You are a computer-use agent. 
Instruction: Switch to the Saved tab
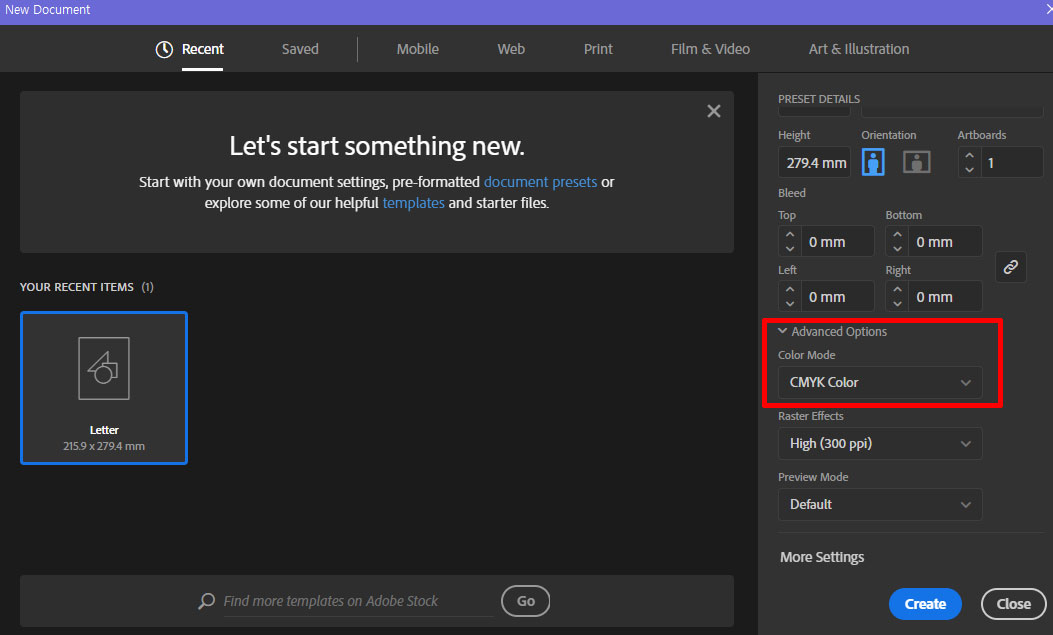pos(300,49)
